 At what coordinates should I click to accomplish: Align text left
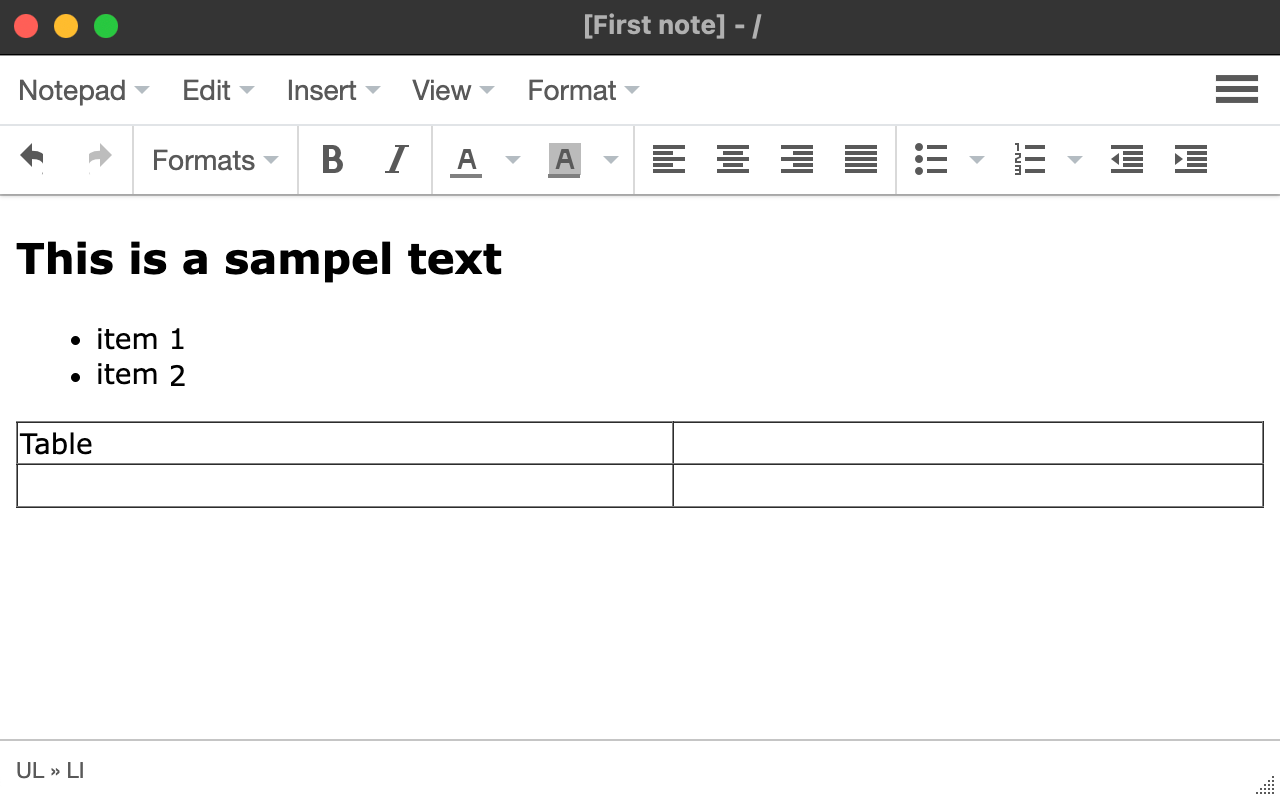coord(669,159)
